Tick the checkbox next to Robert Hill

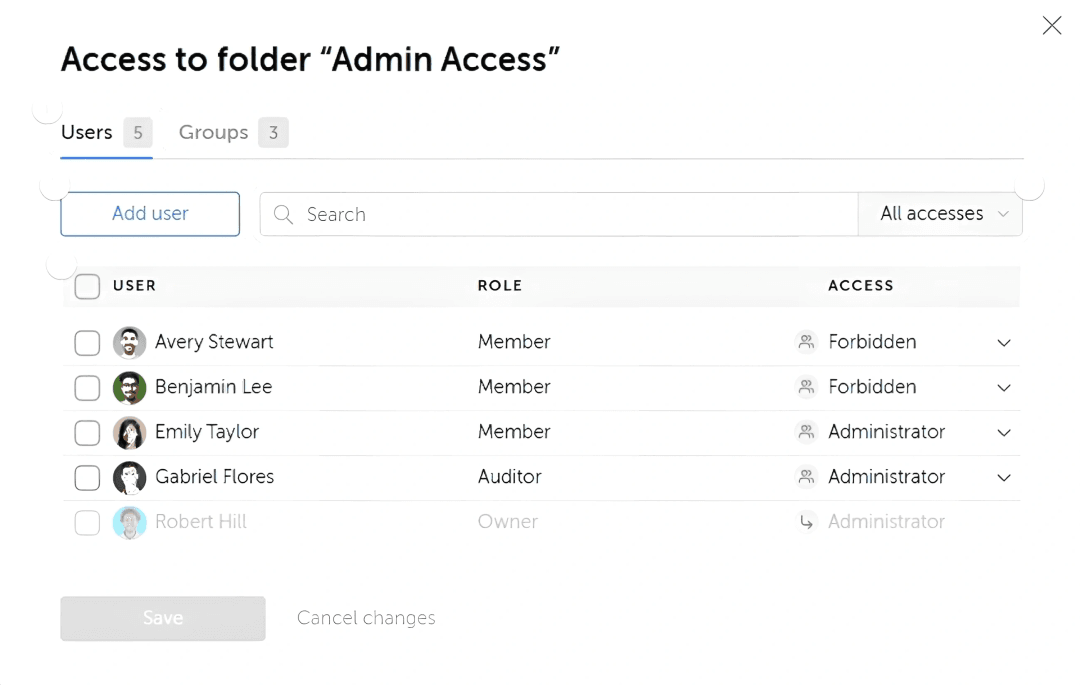point(87,523)
